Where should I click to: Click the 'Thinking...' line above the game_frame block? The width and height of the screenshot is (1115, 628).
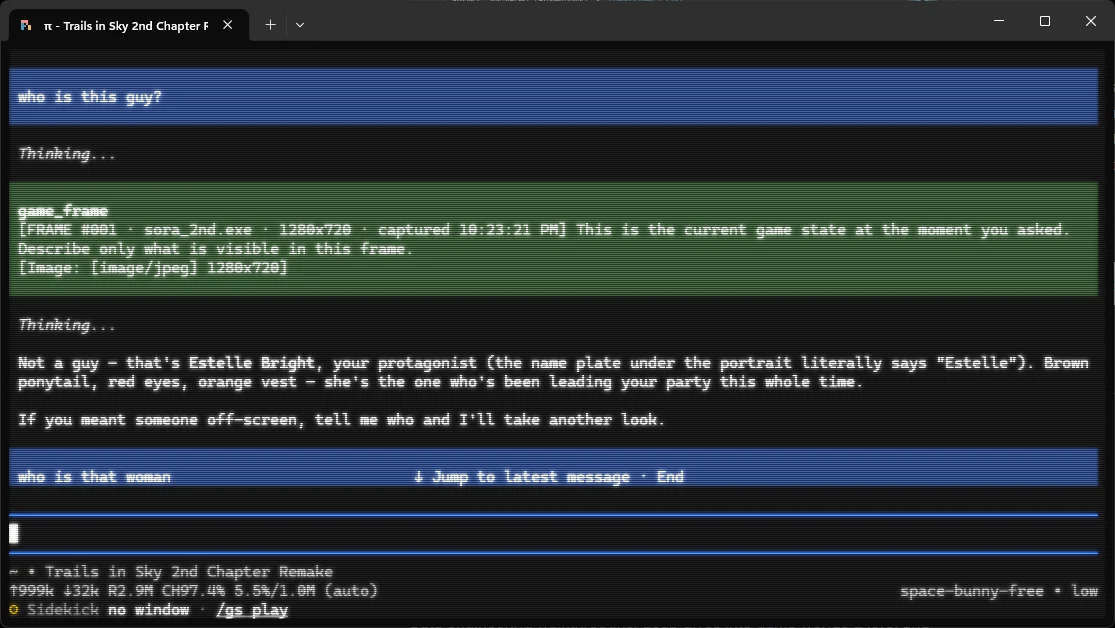pyautogui.click(x=67, y=154)
